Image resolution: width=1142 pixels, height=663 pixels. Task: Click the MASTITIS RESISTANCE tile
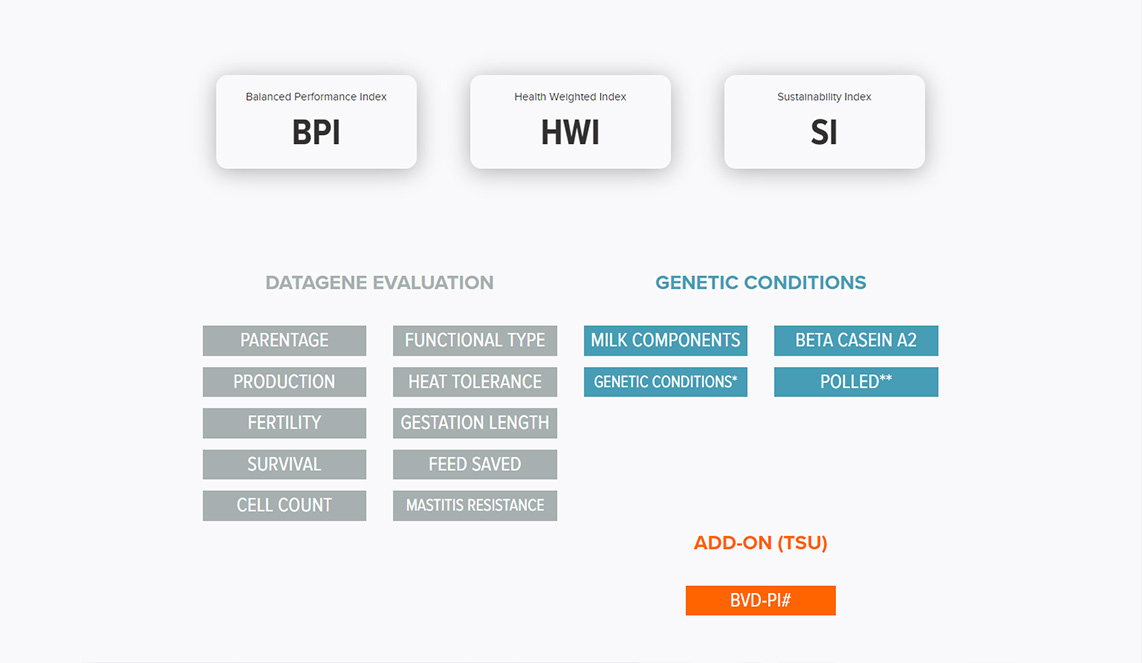(x=475, y=505)
